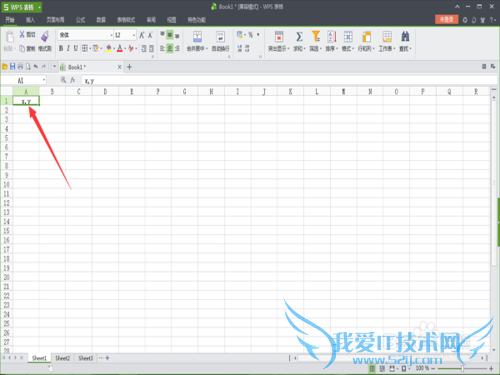Click the Worksheet icon

pos(387,37)
